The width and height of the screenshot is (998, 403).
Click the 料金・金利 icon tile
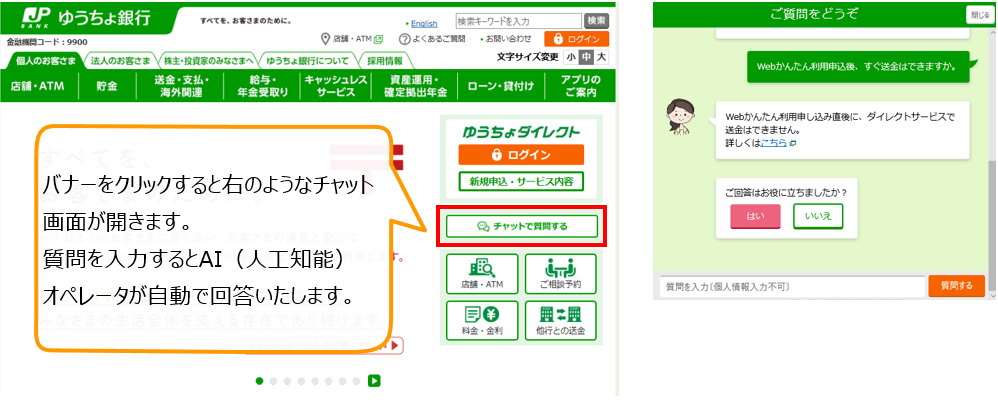482,320
